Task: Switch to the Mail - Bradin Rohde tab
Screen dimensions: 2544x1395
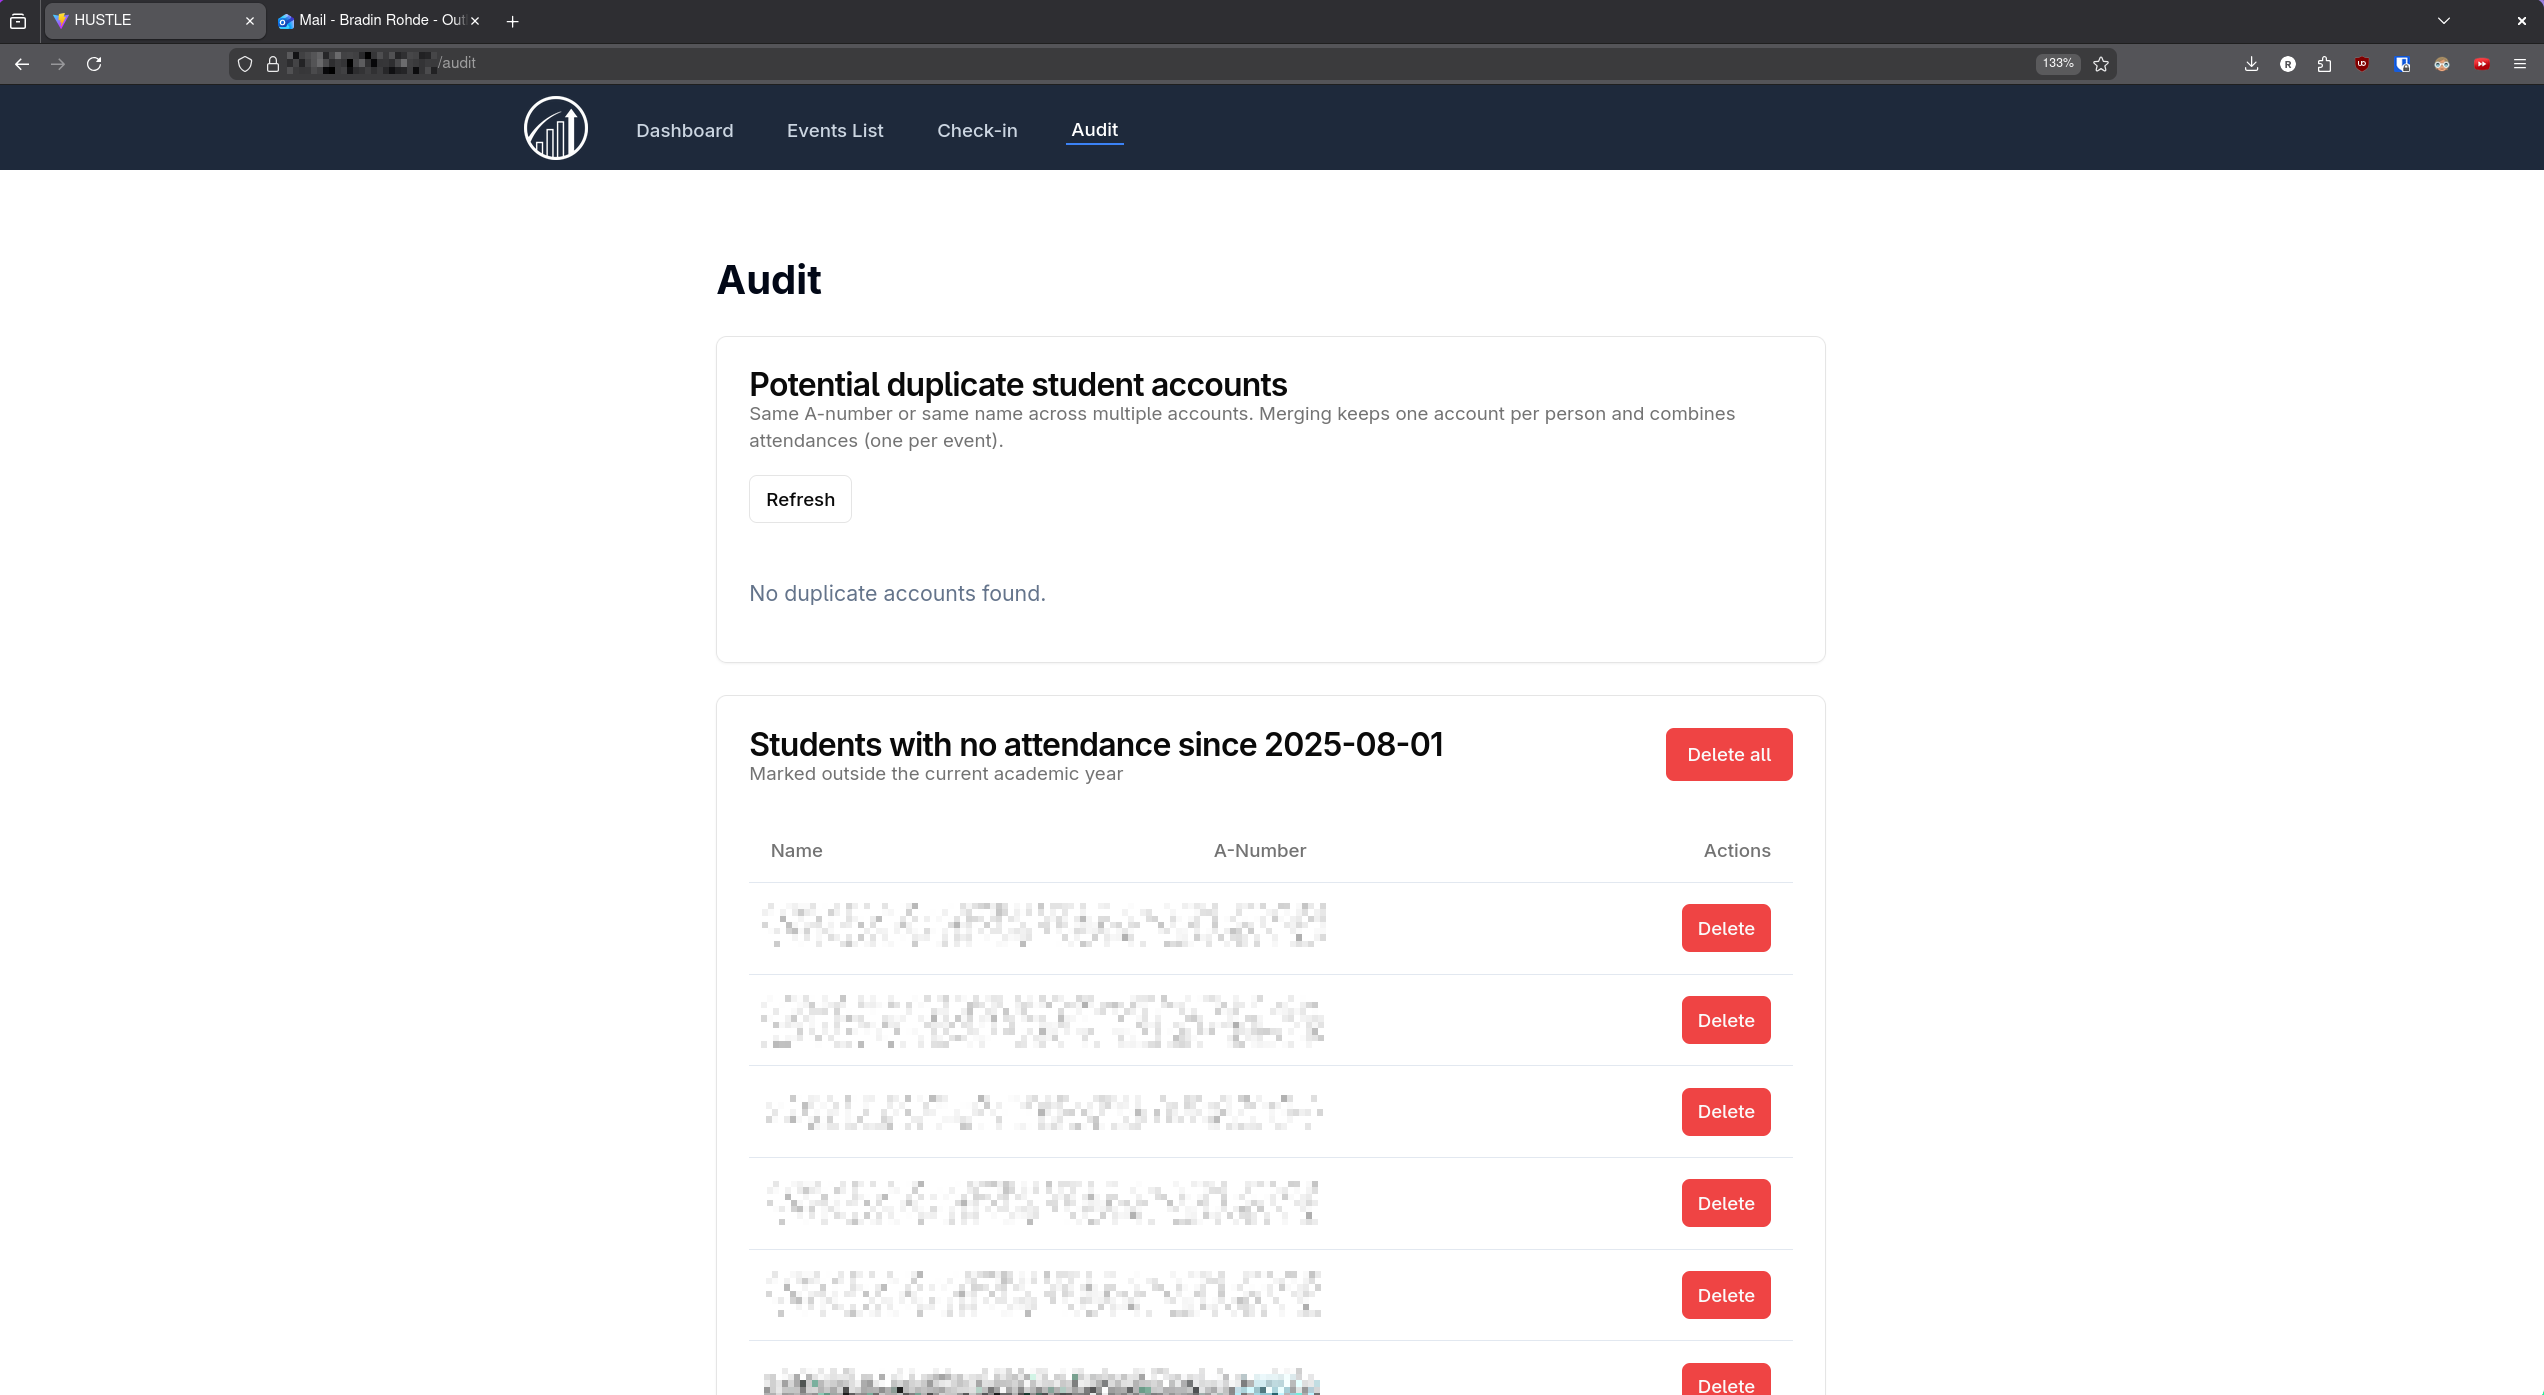Action: (x=380, y=21)
